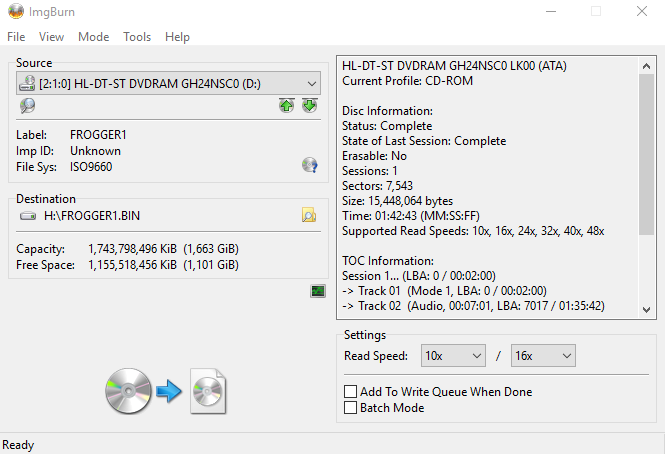
Task: Open the 10x read speed dropdown
Action: pyautogui.click(x=453, y=356)
